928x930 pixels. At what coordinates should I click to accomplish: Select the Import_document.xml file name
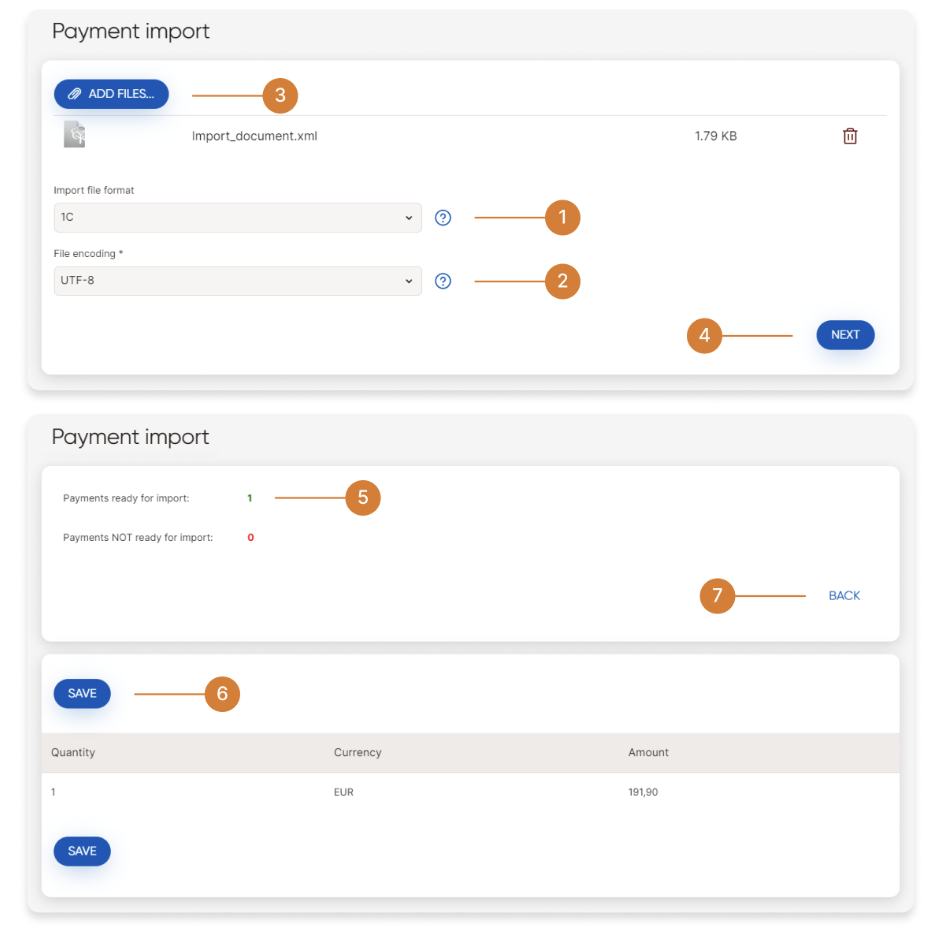(254, 136)
